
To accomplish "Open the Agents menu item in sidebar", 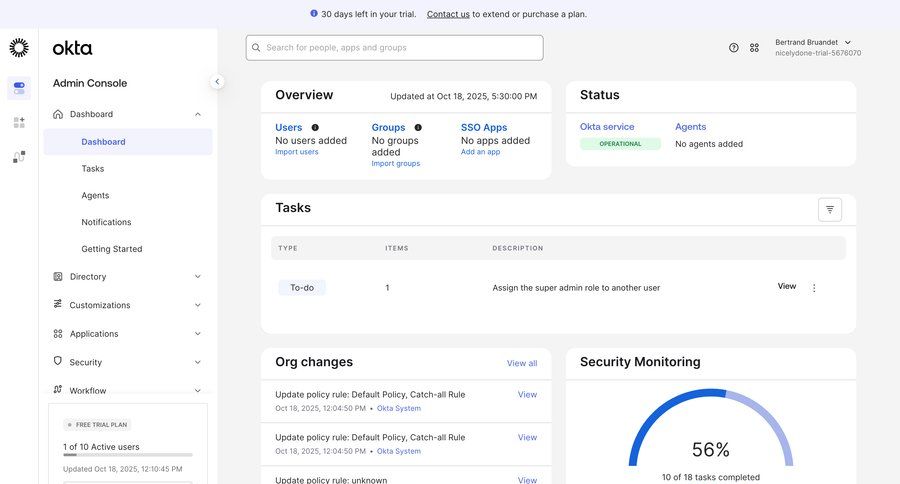I will click(x=95, y=195).
